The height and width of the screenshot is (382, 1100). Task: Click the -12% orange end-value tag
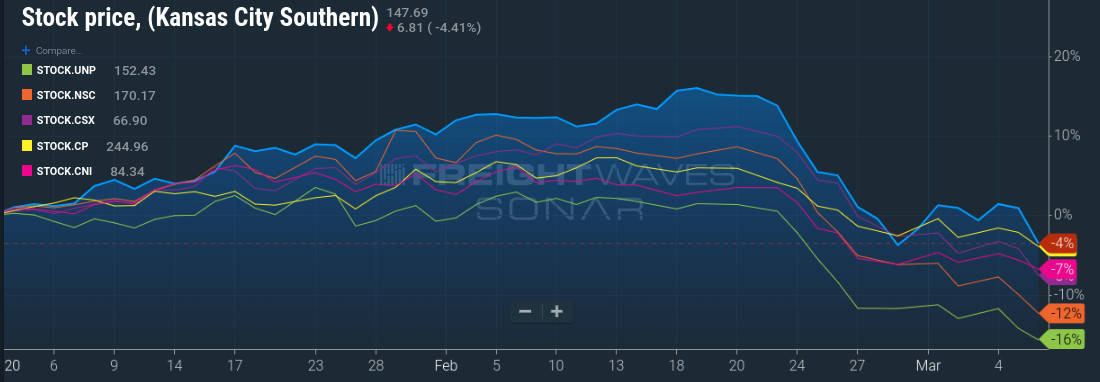pos(1061,313)
